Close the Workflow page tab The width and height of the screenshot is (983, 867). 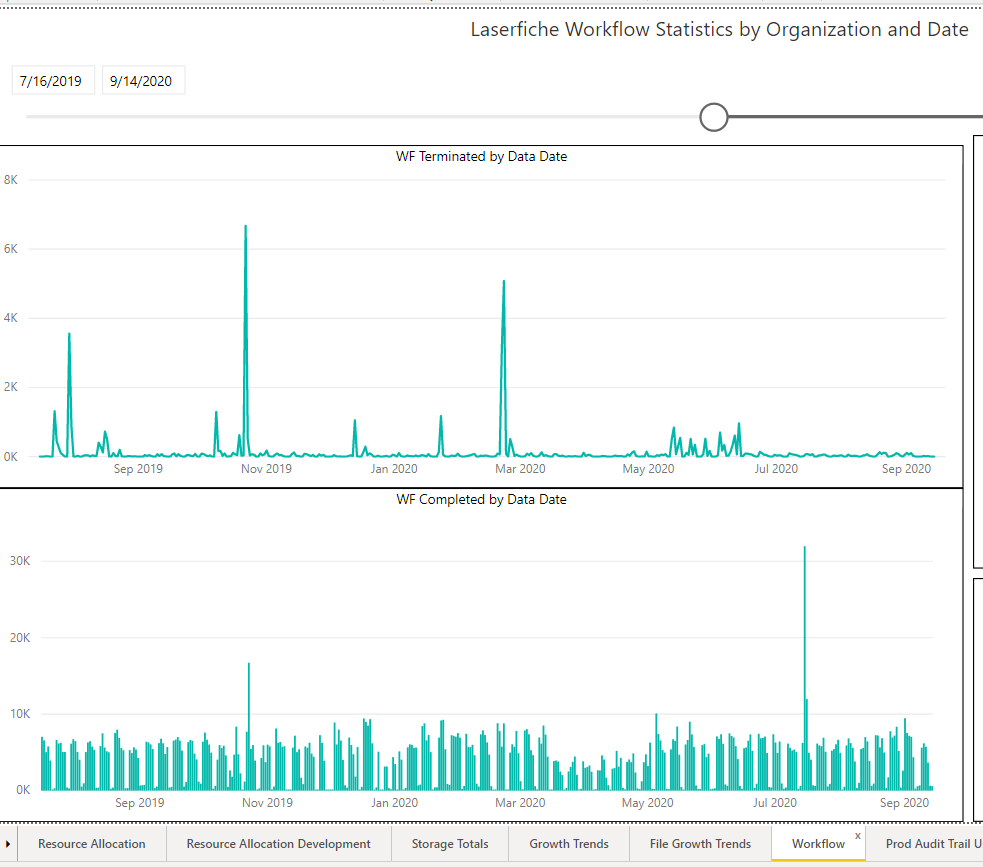coord(857,835)
